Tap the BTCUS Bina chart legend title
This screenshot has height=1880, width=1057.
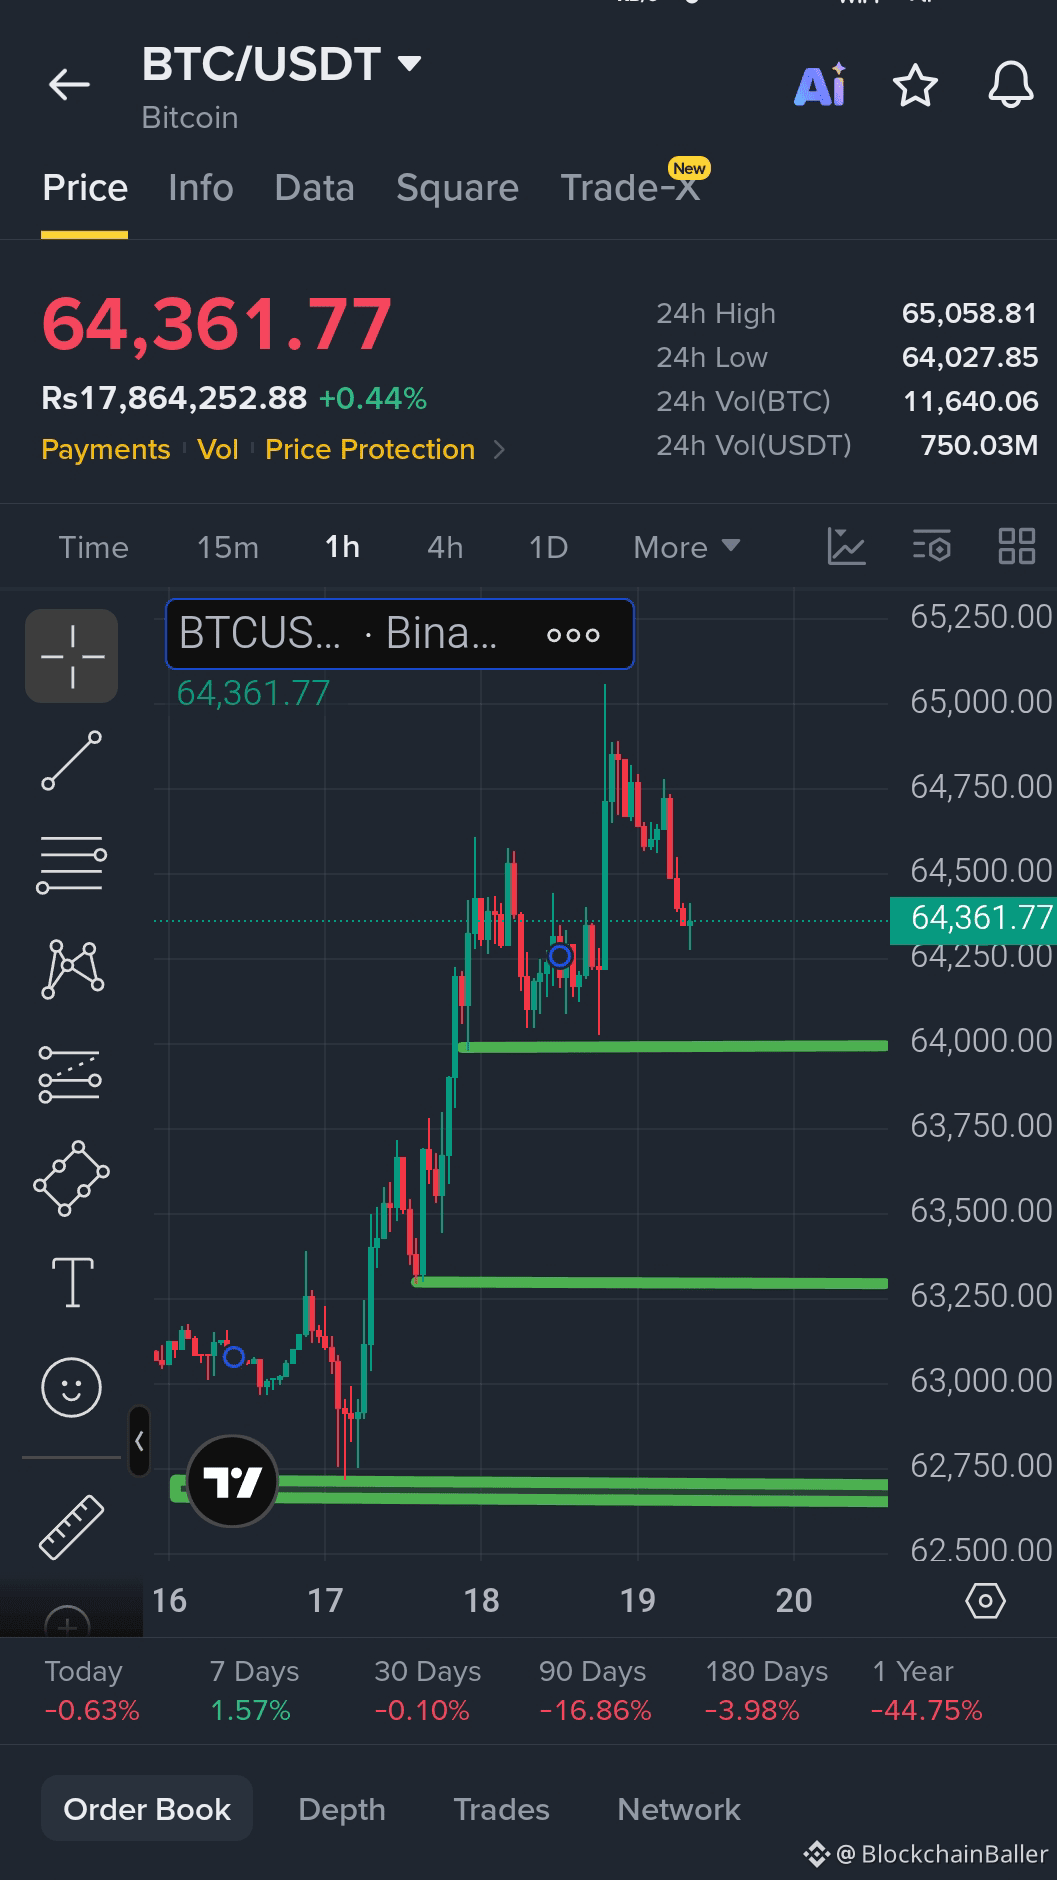338,634
